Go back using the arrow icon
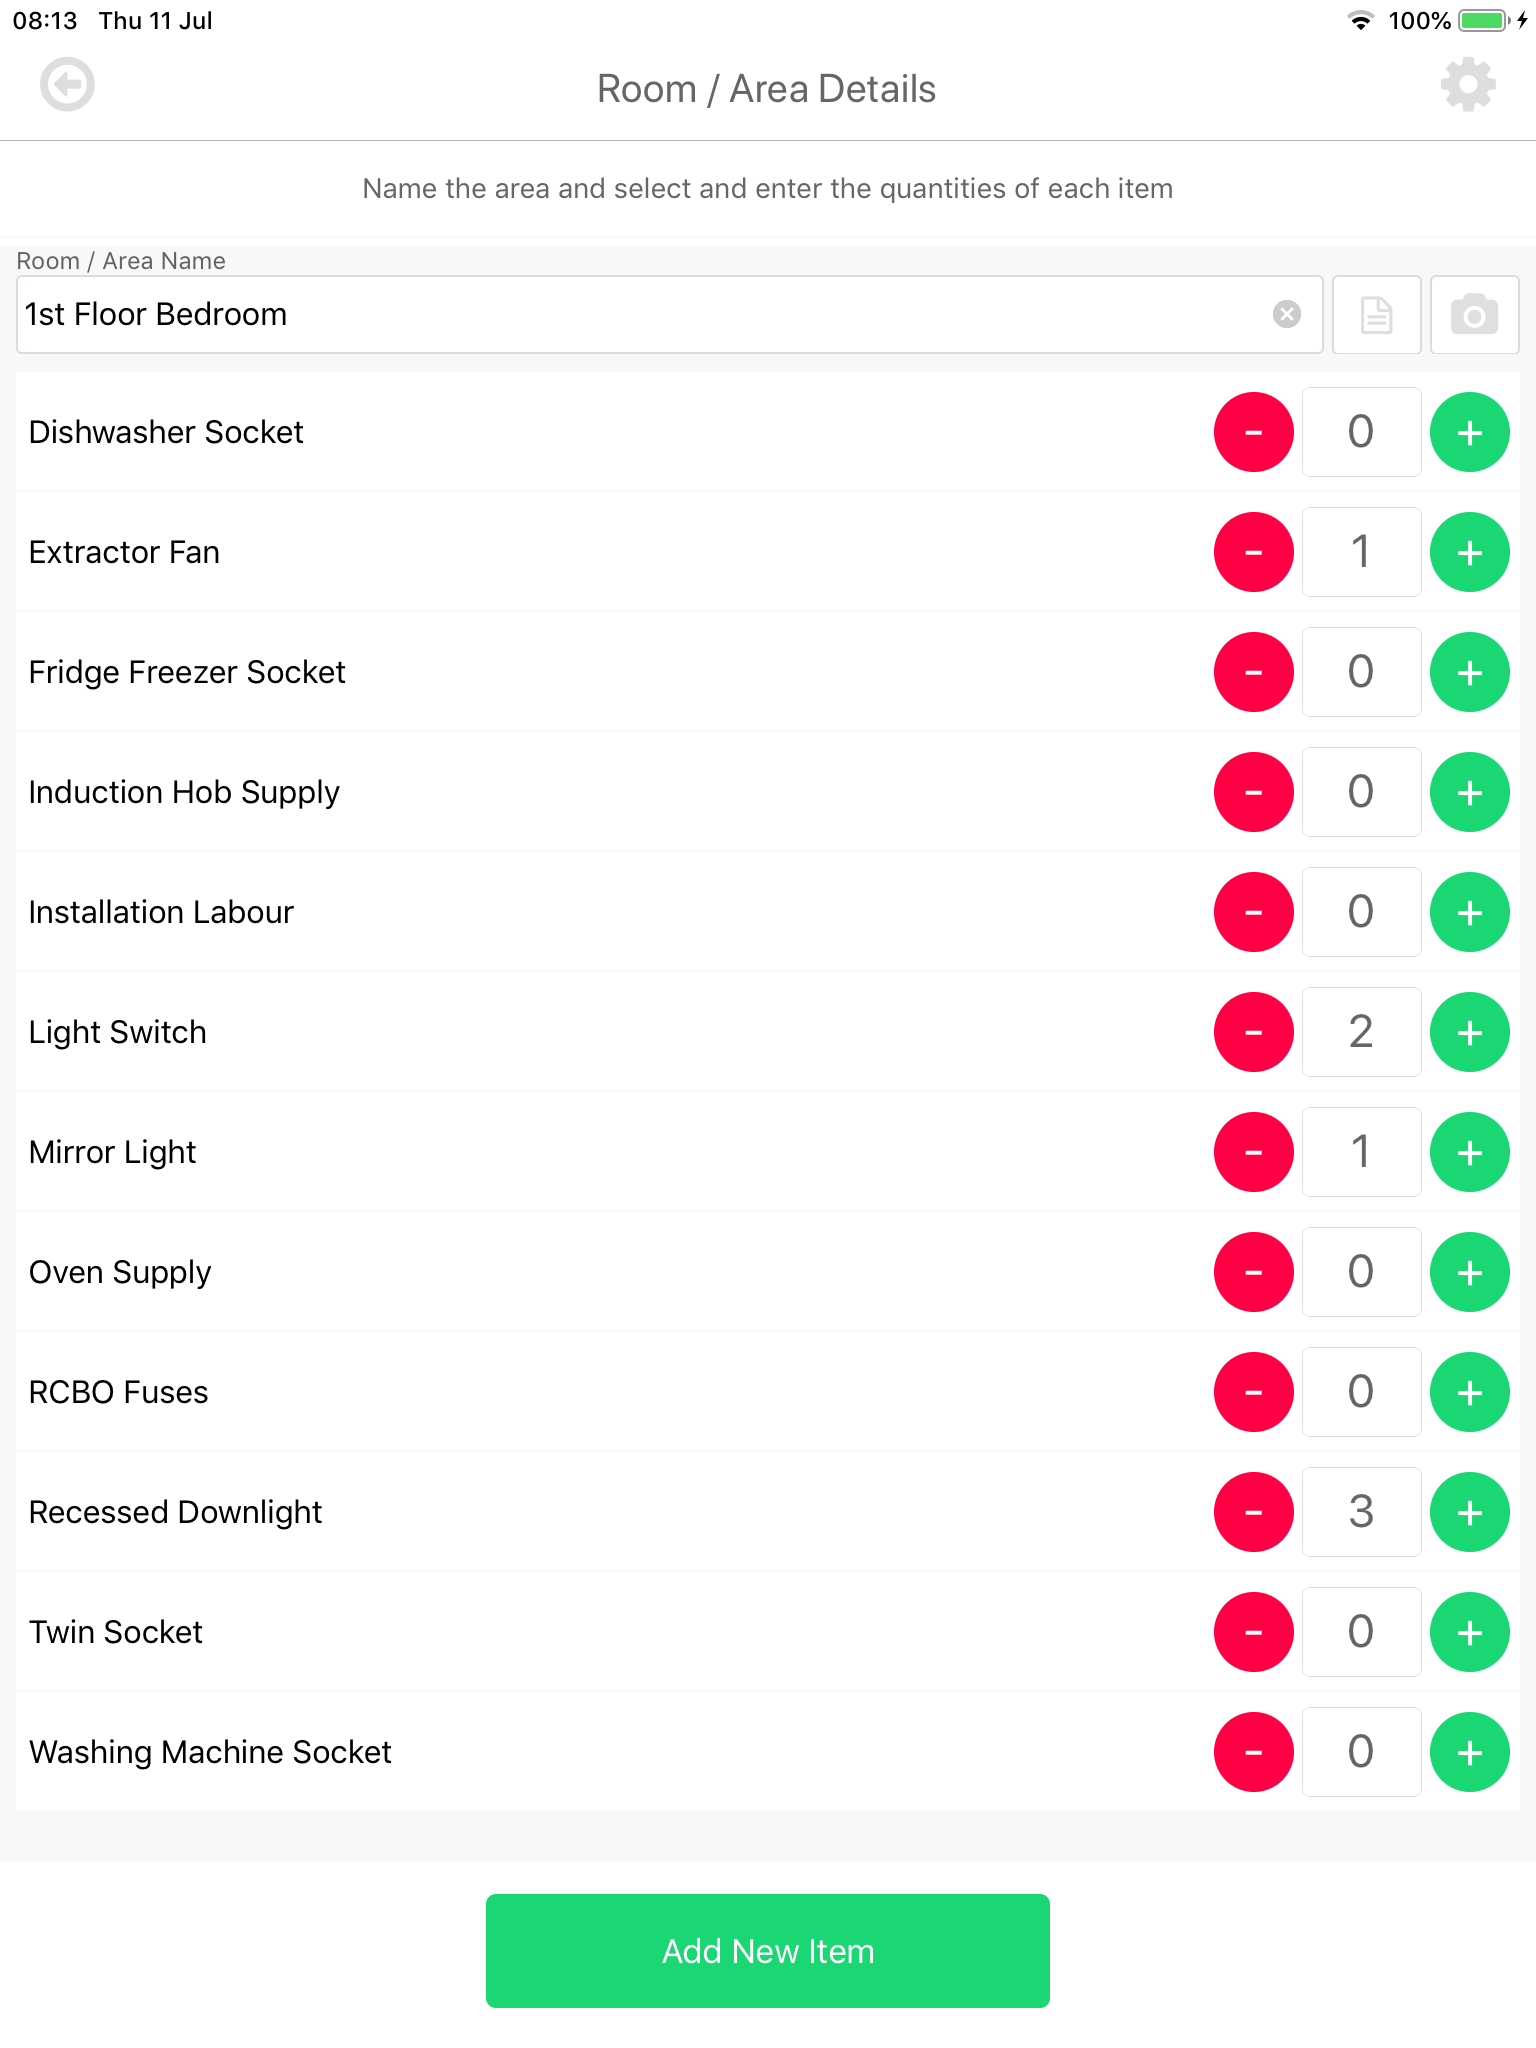1536x2048 pixels. (x=67, y=85)
